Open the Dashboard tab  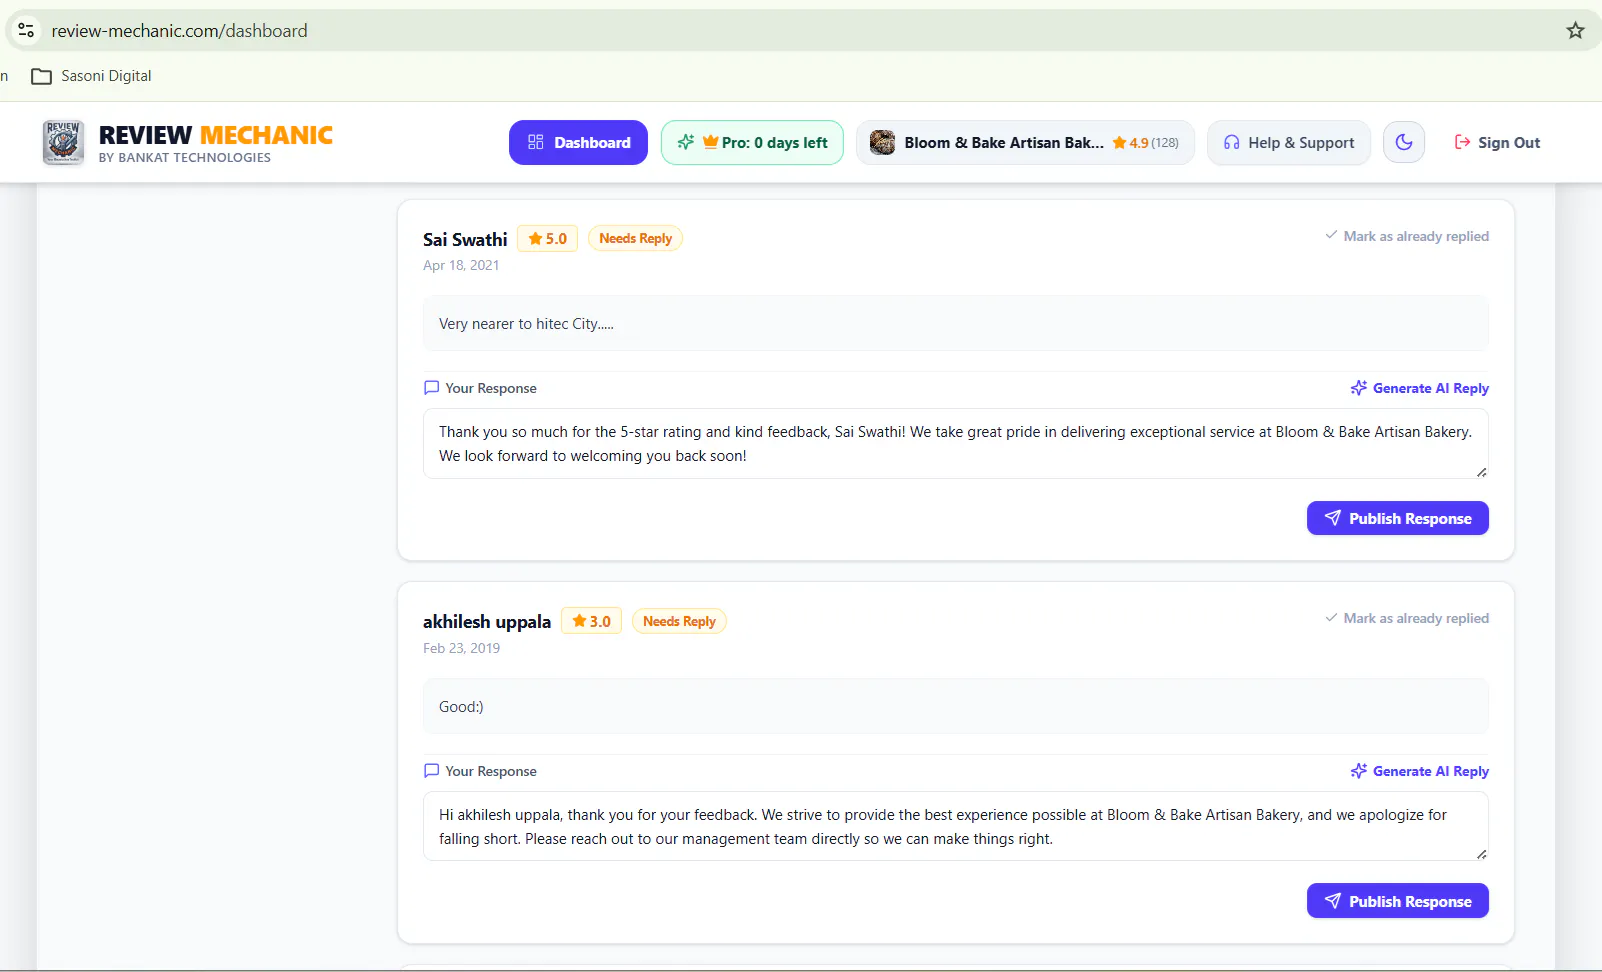click(x=578, y=143)
